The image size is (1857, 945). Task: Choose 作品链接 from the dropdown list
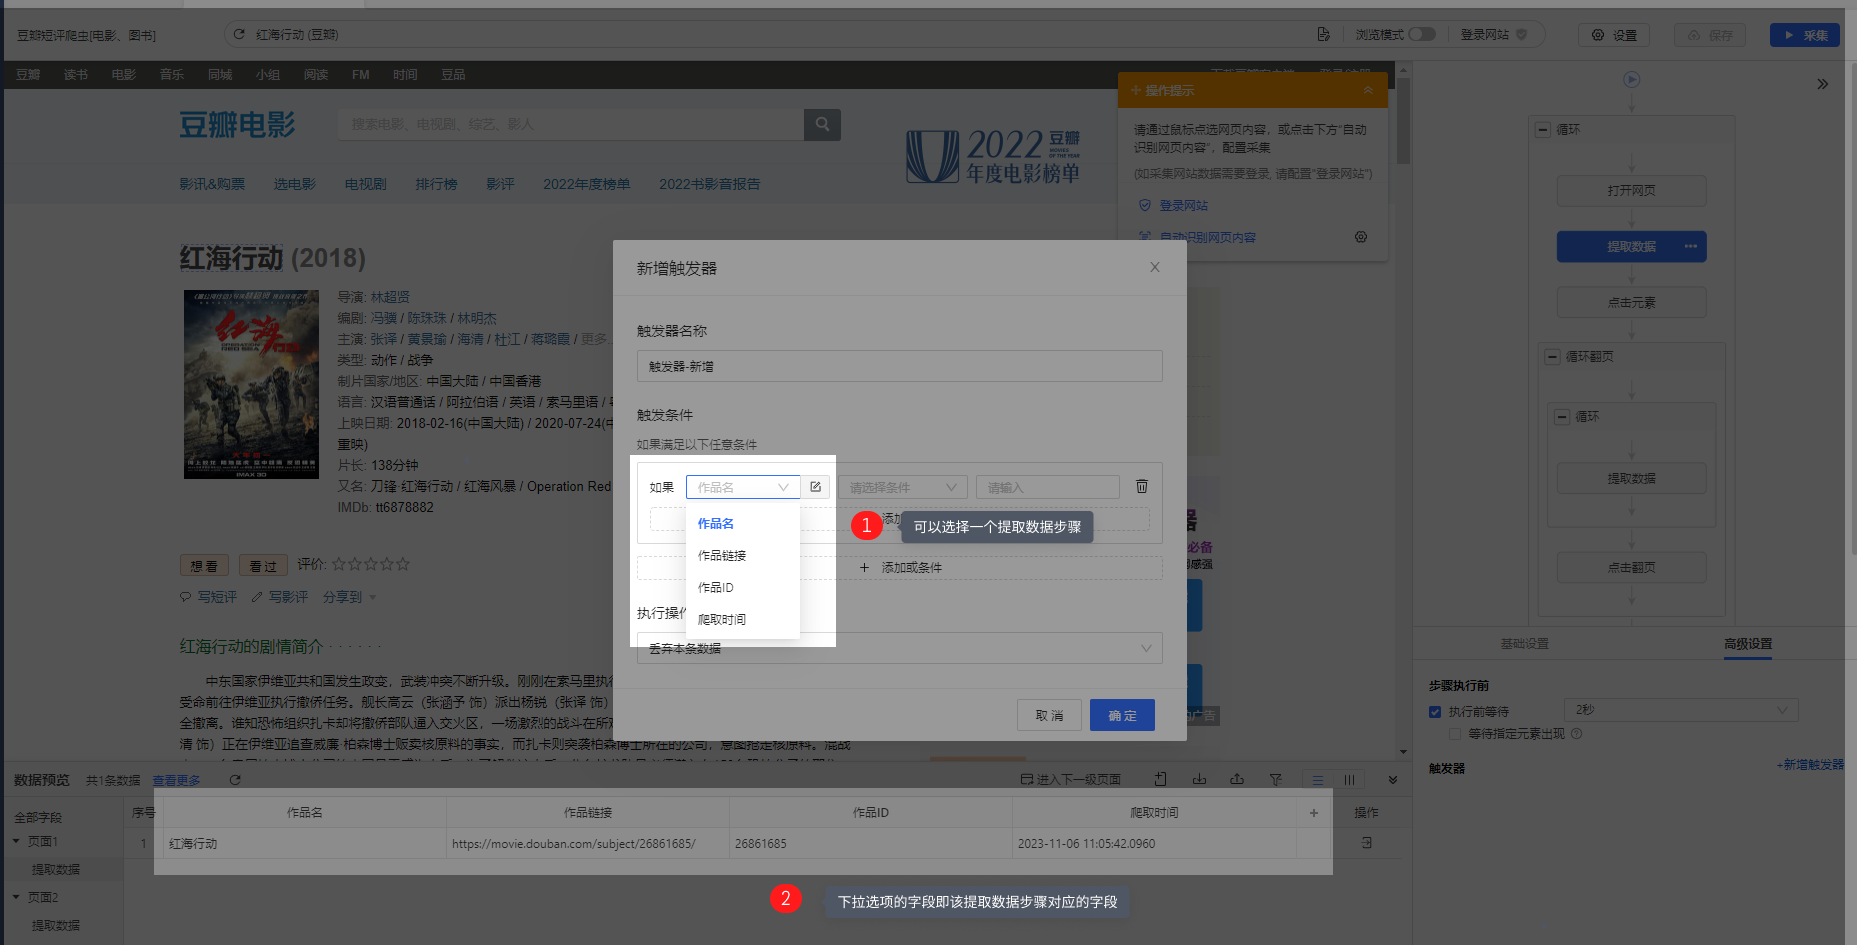click(x=742, y=555)
